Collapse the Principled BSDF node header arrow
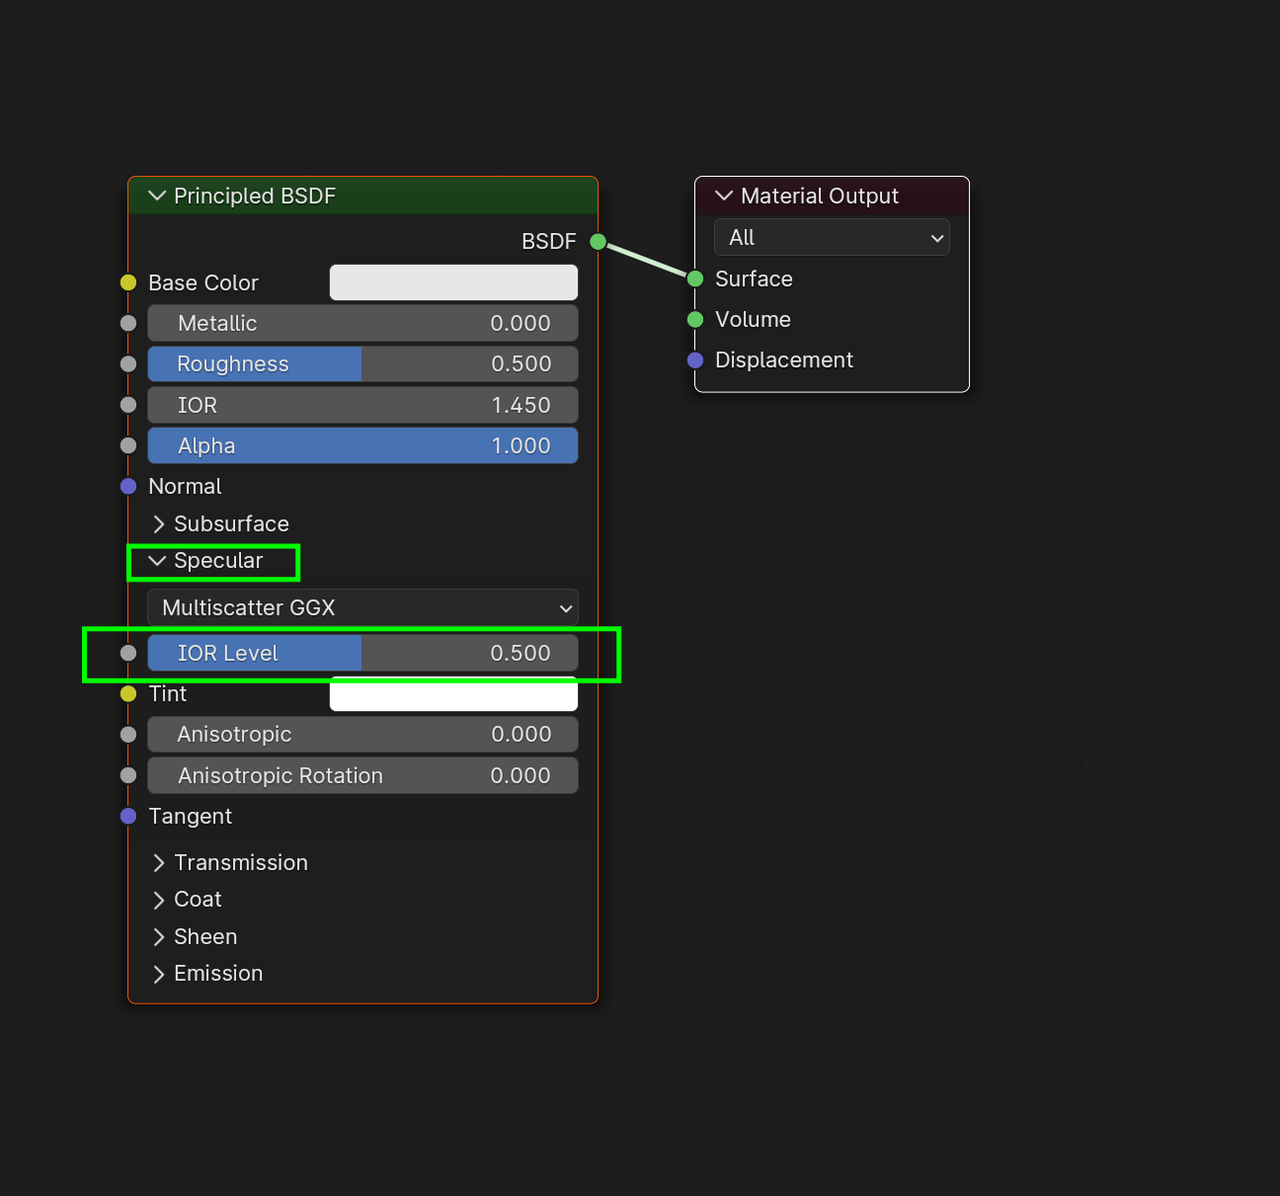1280x1196 pixels. point(157,196)
